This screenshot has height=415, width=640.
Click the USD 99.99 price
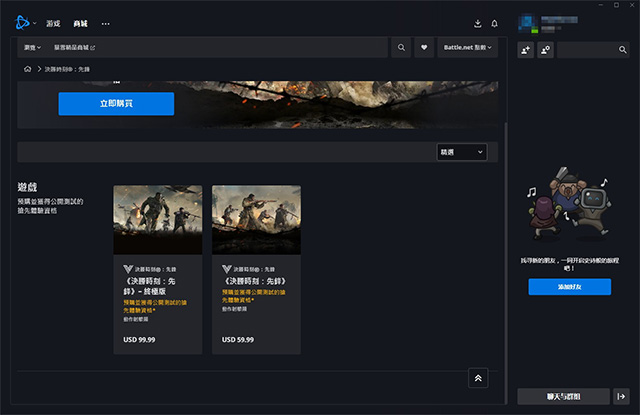[139, 340]
